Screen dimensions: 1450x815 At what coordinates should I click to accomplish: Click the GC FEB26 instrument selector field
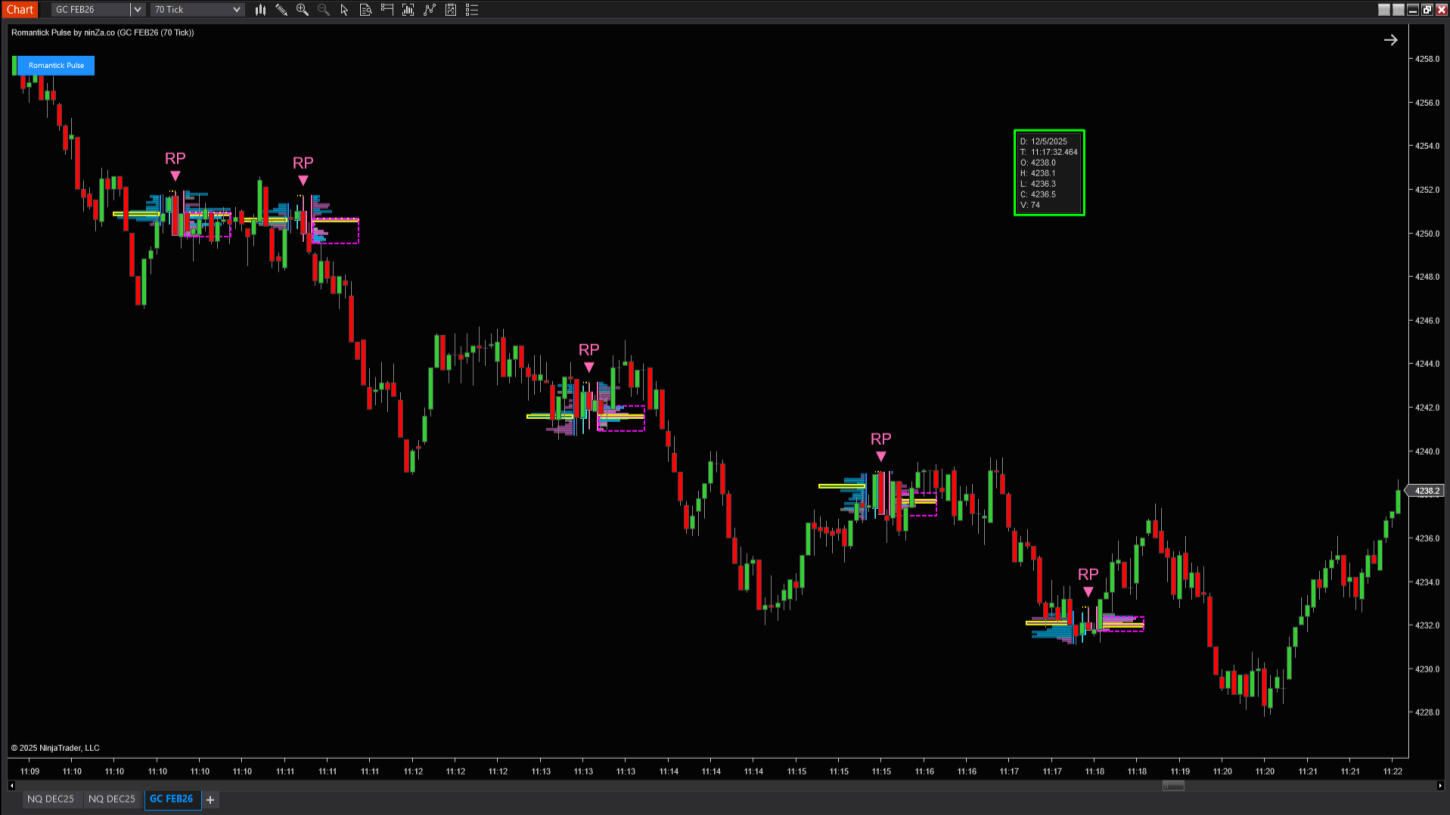click(x=90, y=10)
